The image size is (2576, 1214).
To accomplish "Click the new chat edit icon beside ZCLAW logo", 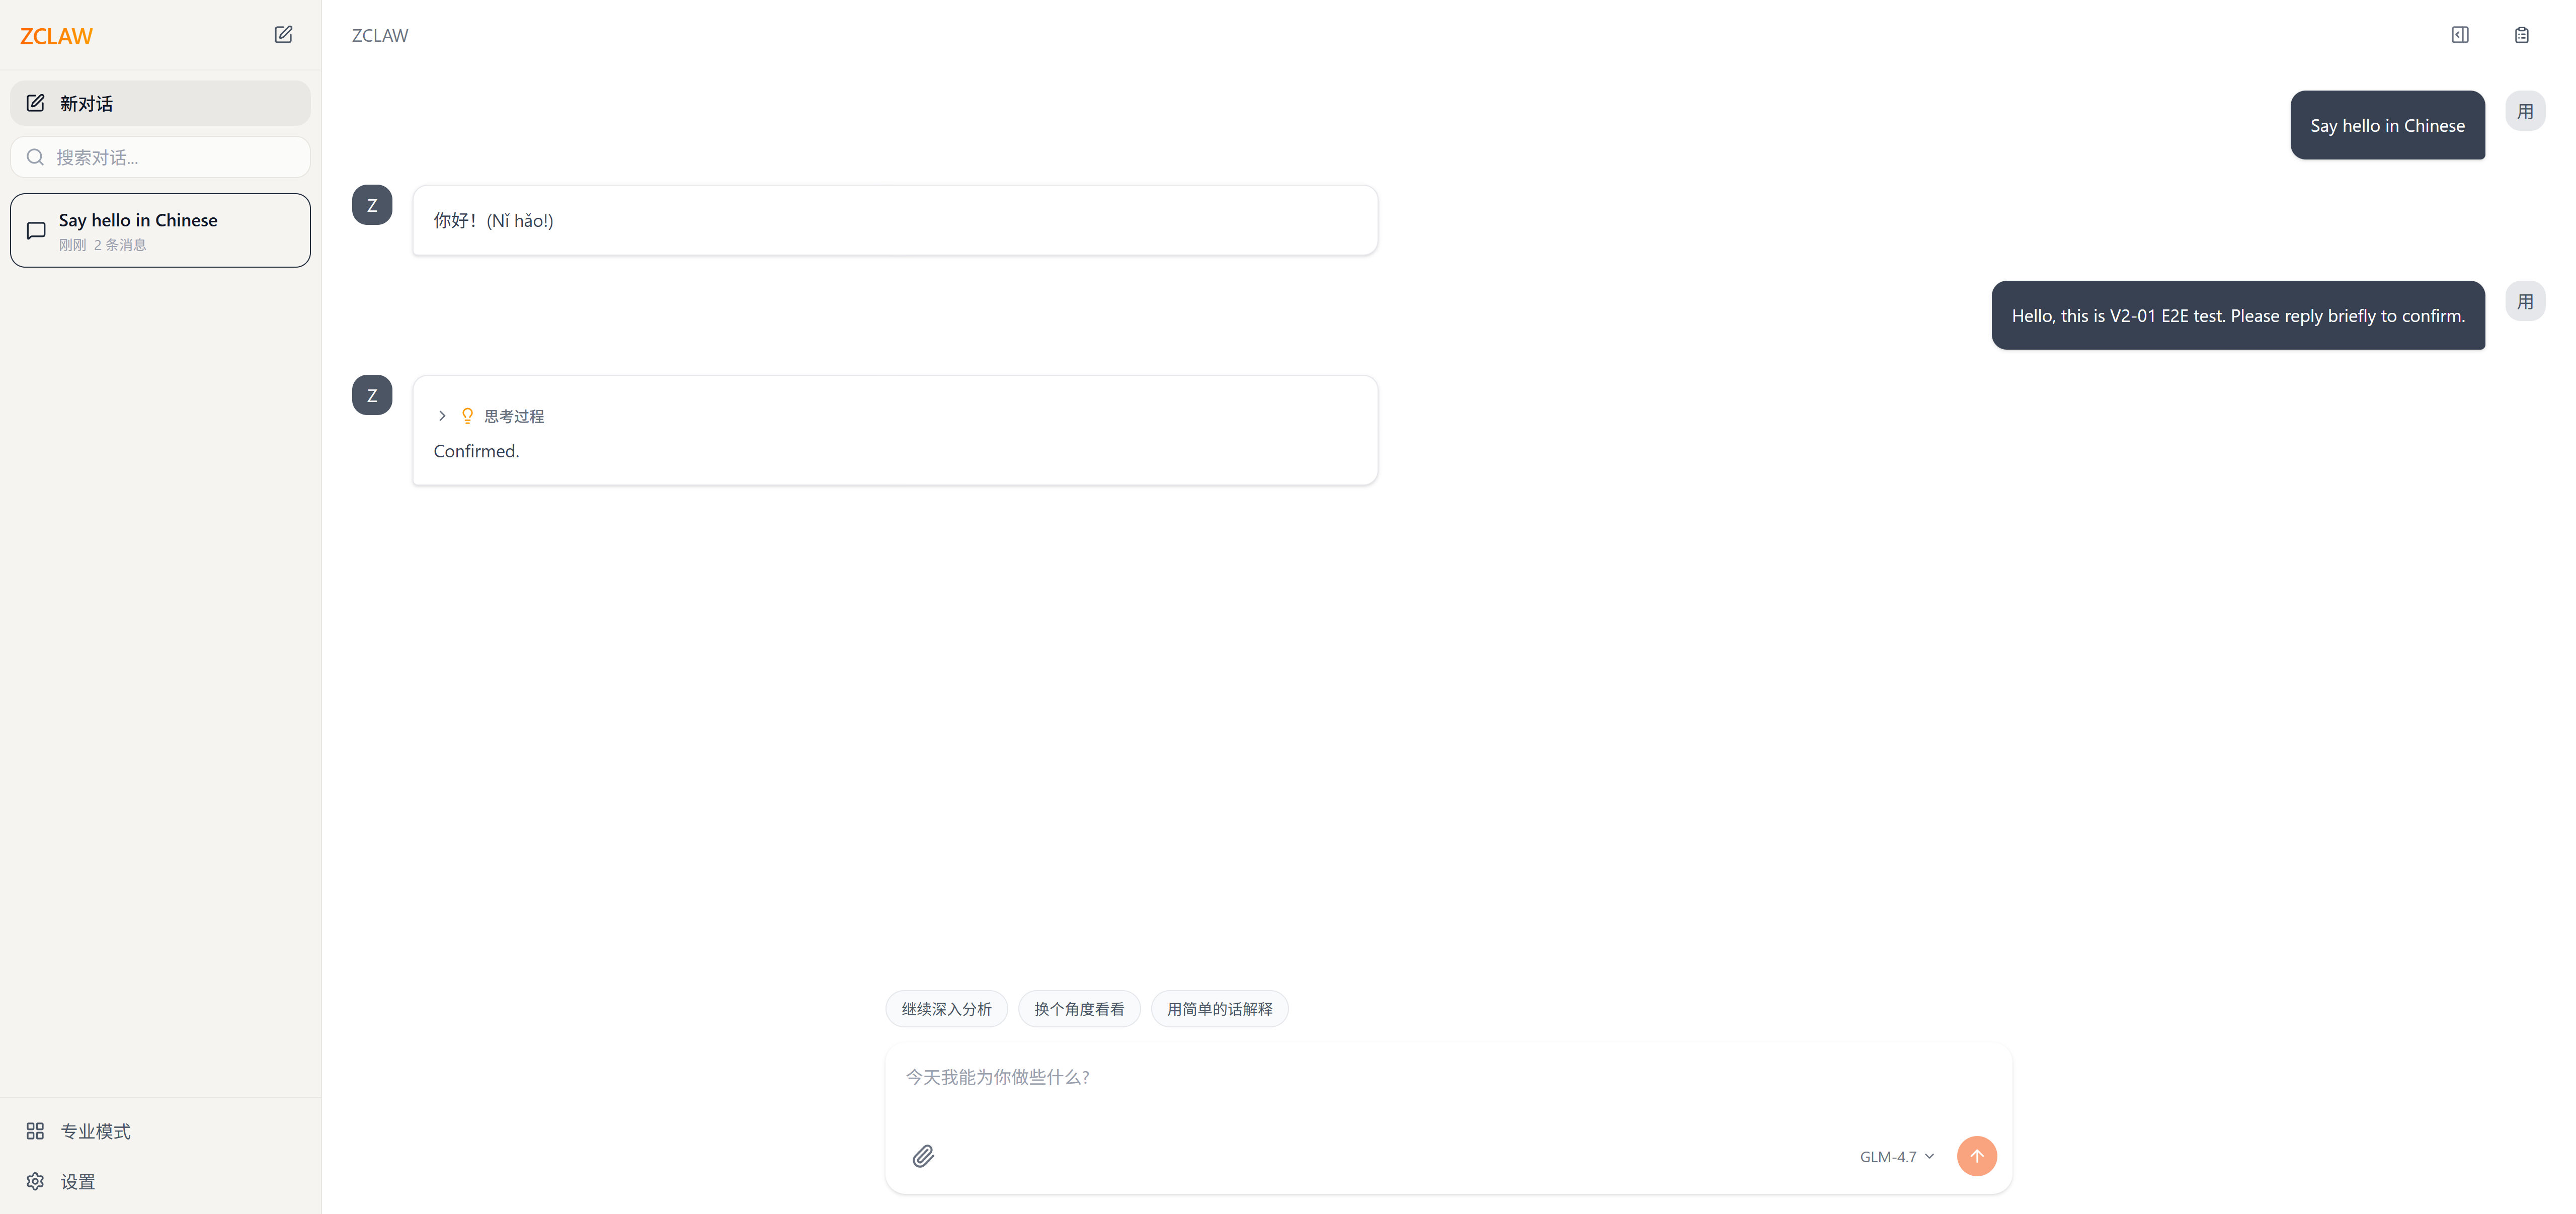I will click(x=283, y=35).
